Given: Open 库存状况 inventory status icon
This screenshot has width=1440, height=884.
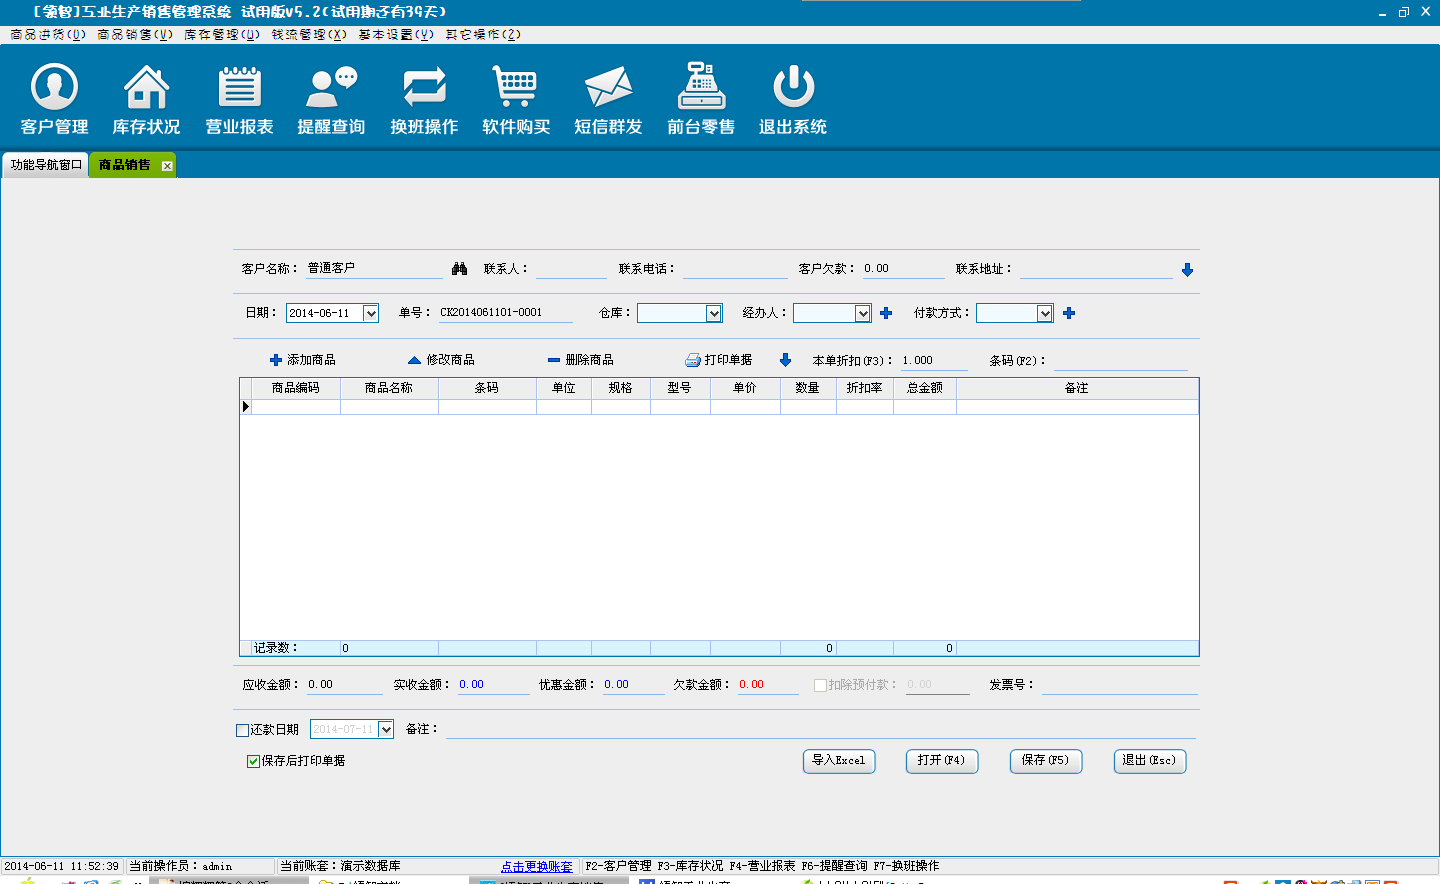Looking at the screenshot, I should 146,98.
